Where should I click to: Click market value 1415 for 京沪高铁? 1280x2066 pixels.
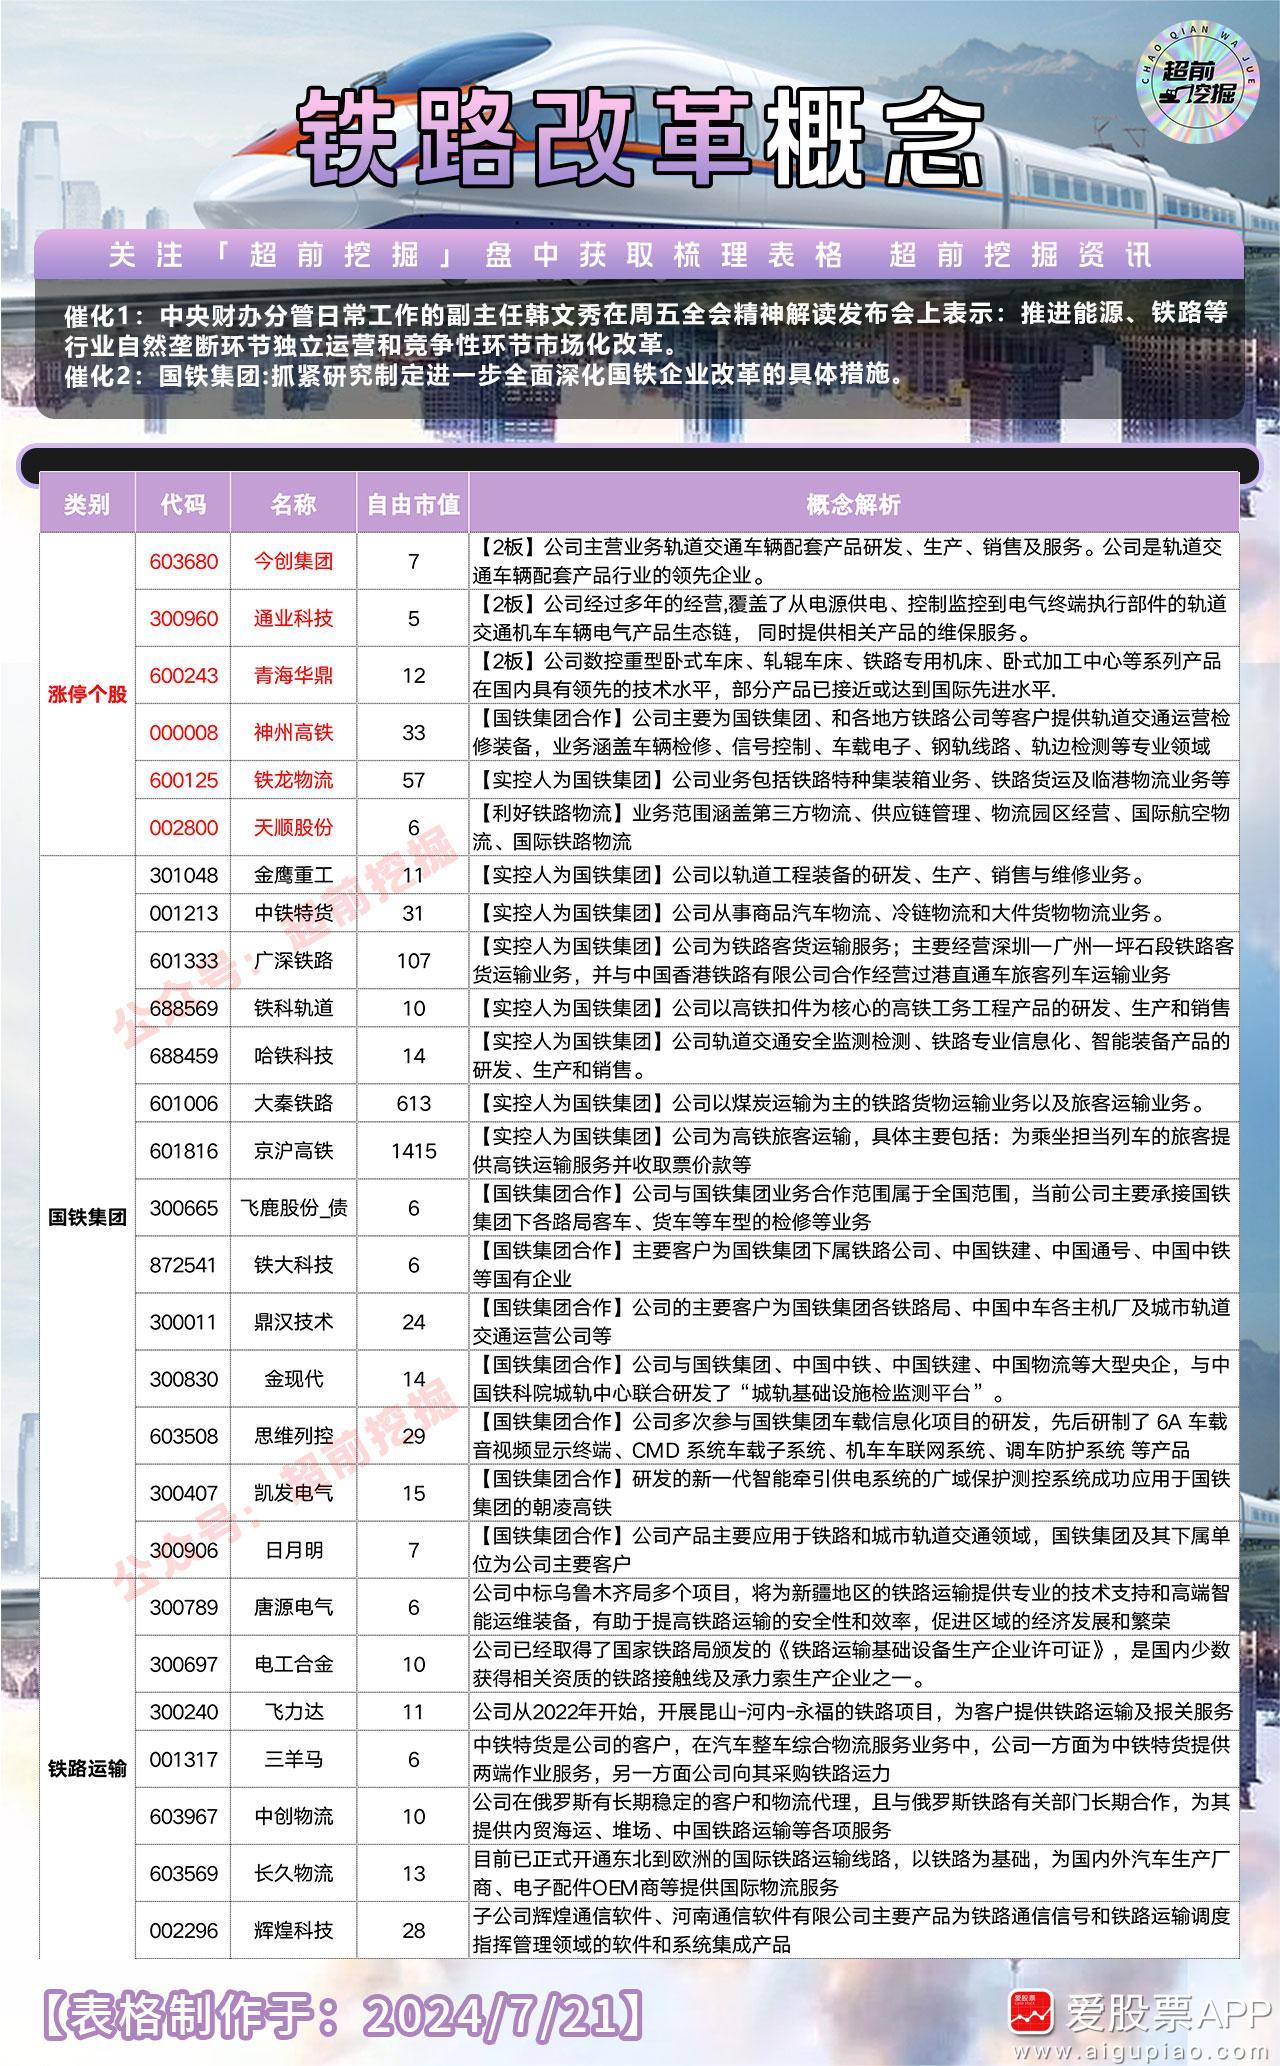tap(413, 1151)
